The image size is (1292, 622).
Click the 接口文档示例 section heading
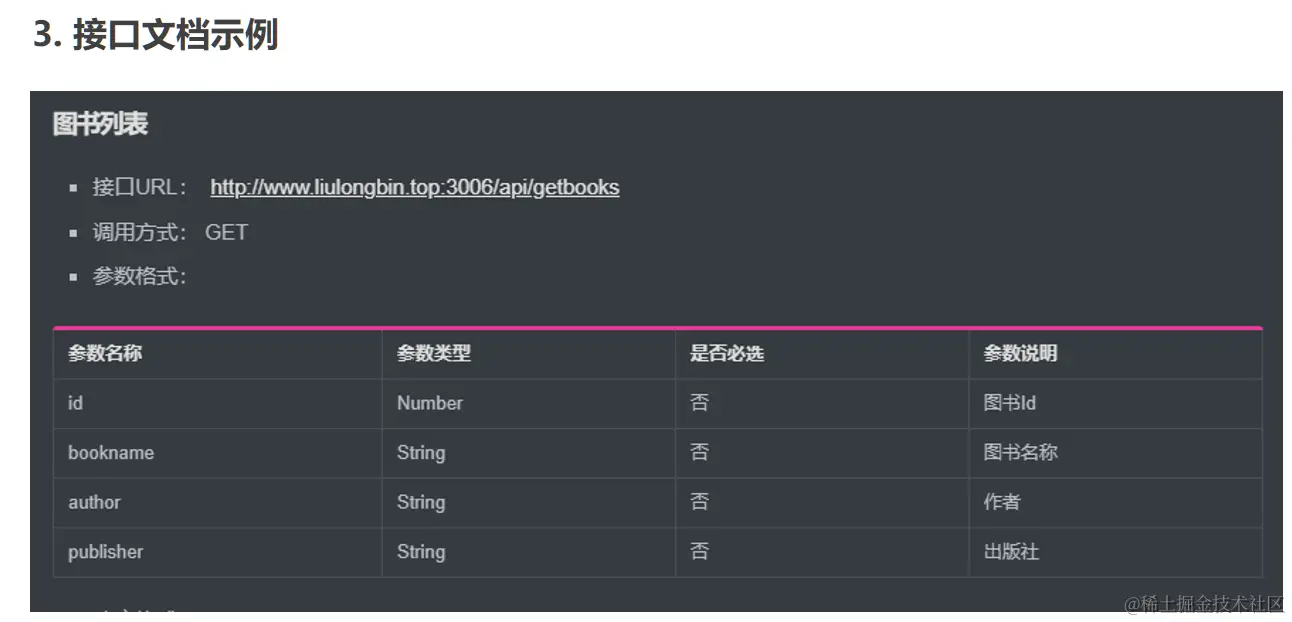tap(156, 34)
